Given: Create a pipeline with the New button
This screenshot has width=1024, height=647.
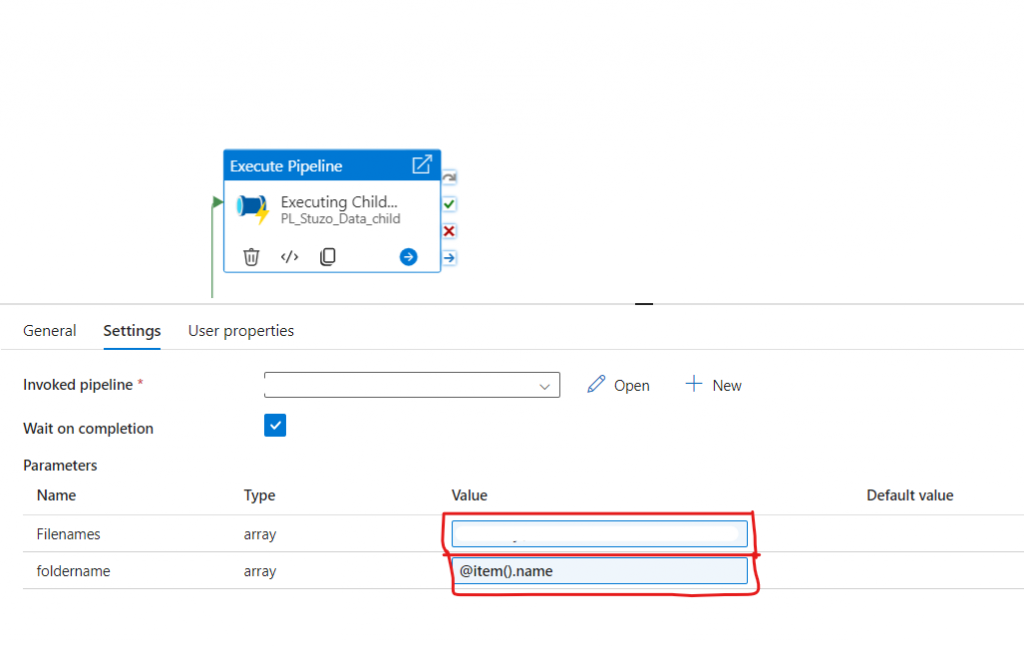Looking at the screenshot, I should pyautogui.click(x=714, y=385).
